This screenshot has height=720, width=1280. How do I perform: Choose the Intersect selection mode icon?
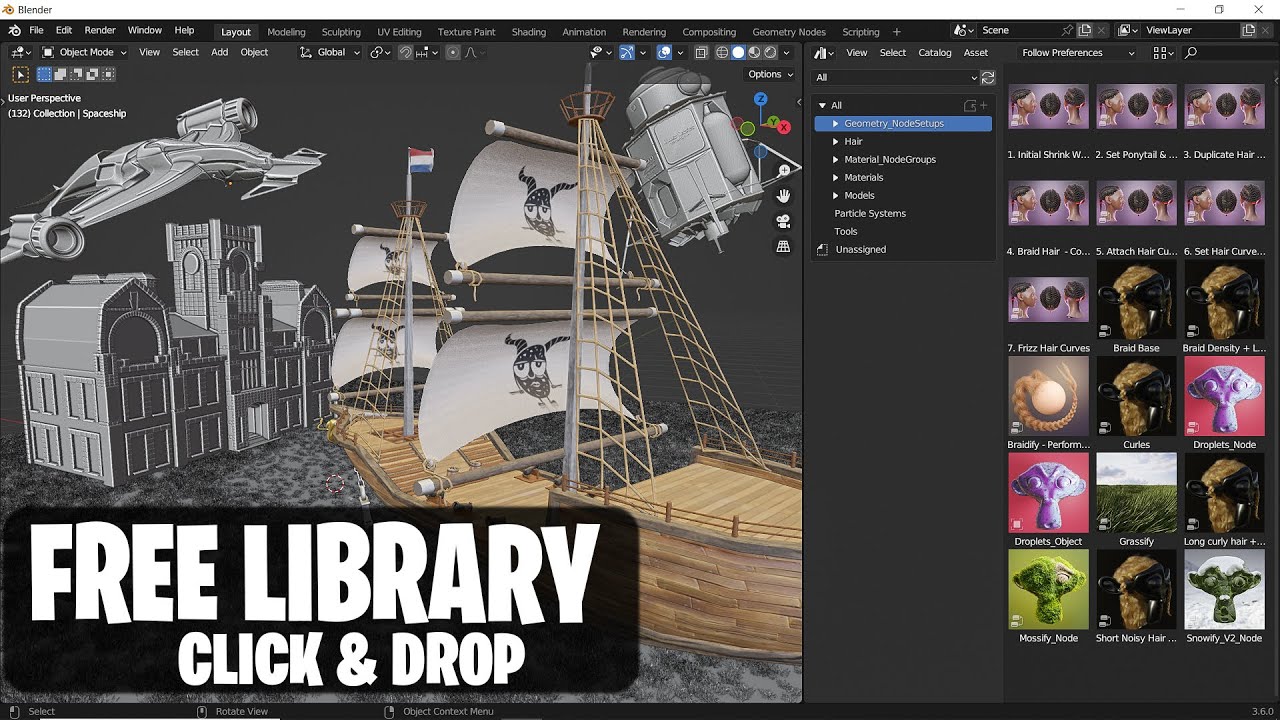108,74
